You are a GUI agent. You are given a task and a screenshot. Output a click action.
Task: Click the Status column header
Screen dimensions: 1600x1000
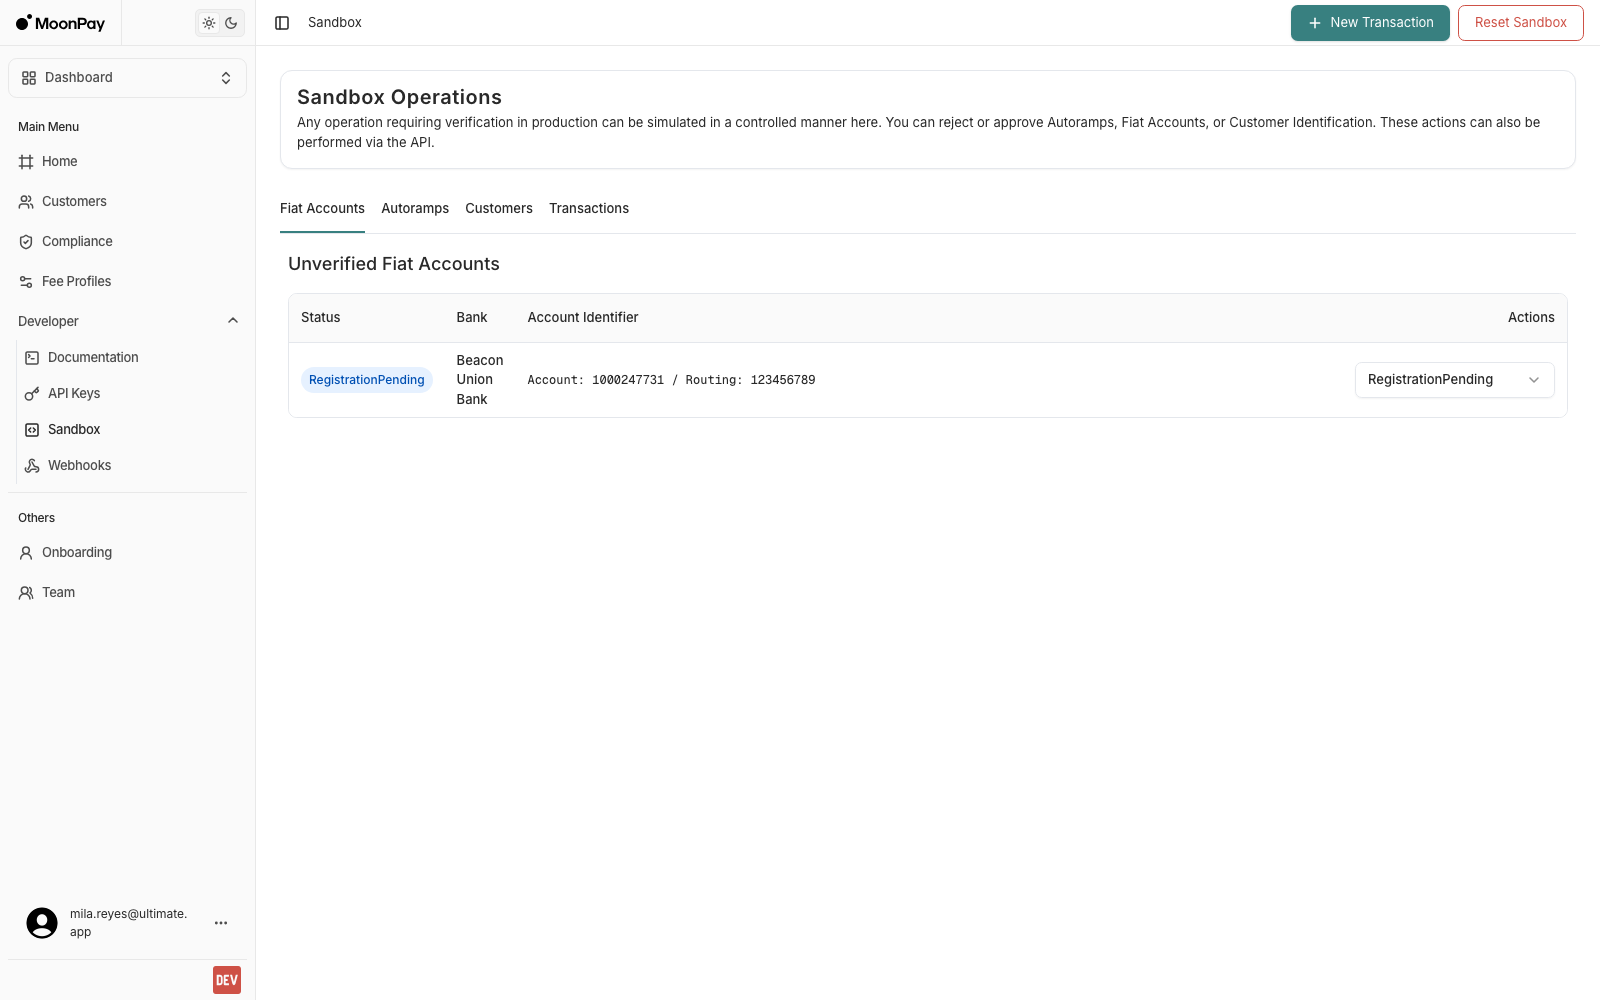[321, 318]
